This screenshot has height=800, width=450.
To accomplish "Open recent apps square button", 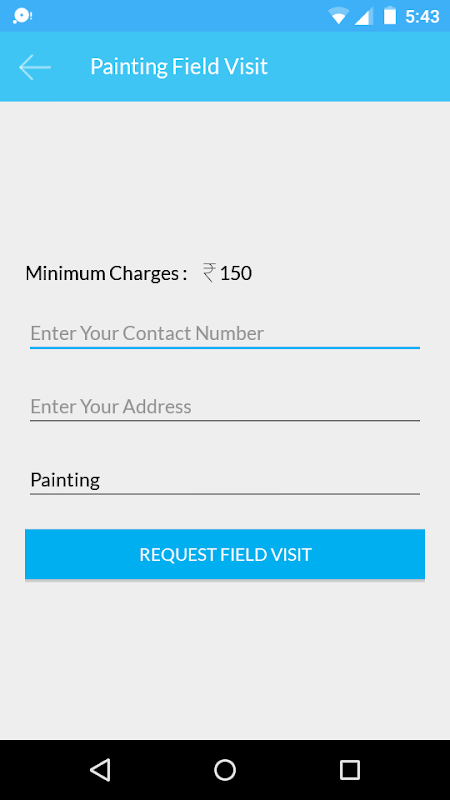I will pos(350,769).
